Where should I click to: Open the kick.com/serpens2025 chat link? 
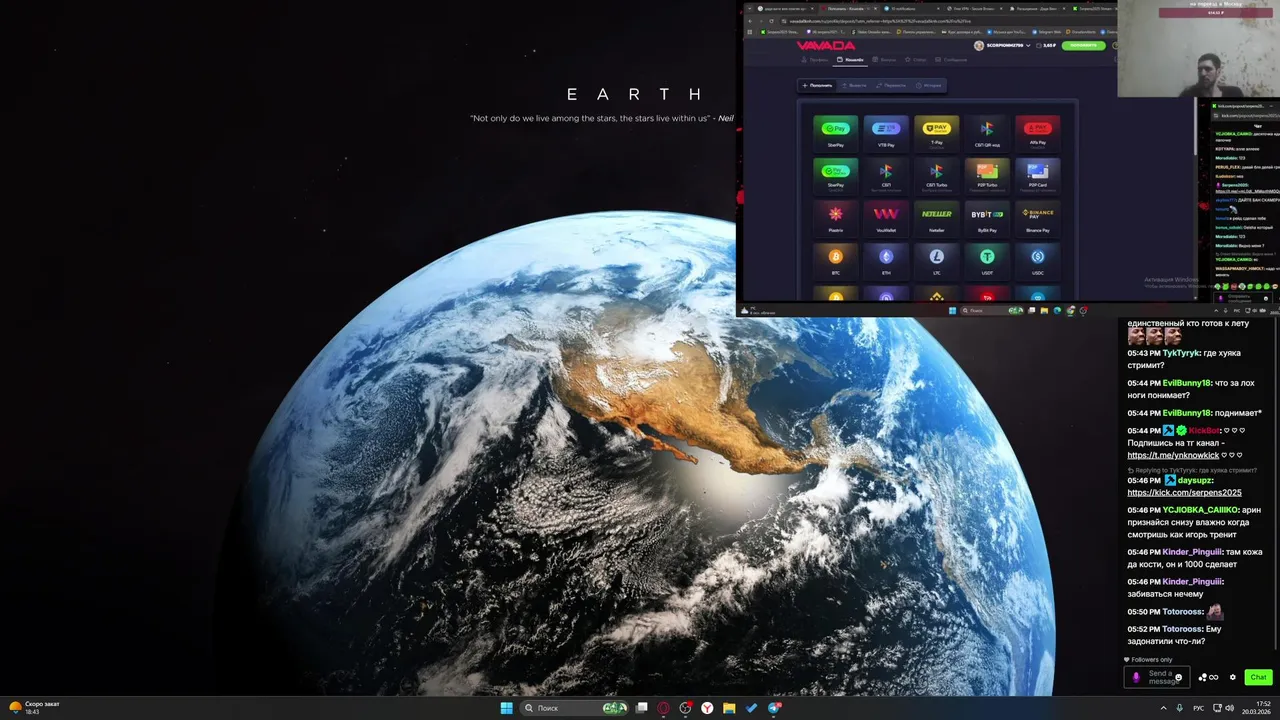click(x=1184, y=492)
